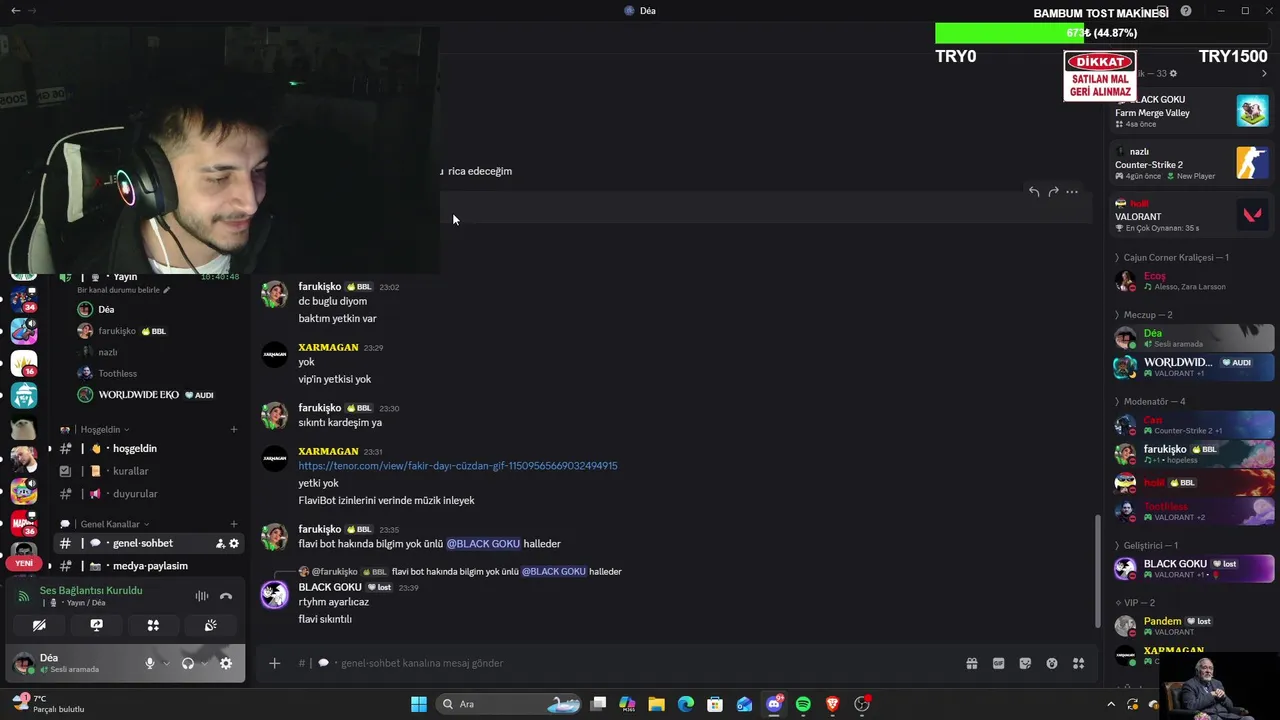The image size is (1280, 720).
Task: Open the emoji picker
Action: (1052, 663)
